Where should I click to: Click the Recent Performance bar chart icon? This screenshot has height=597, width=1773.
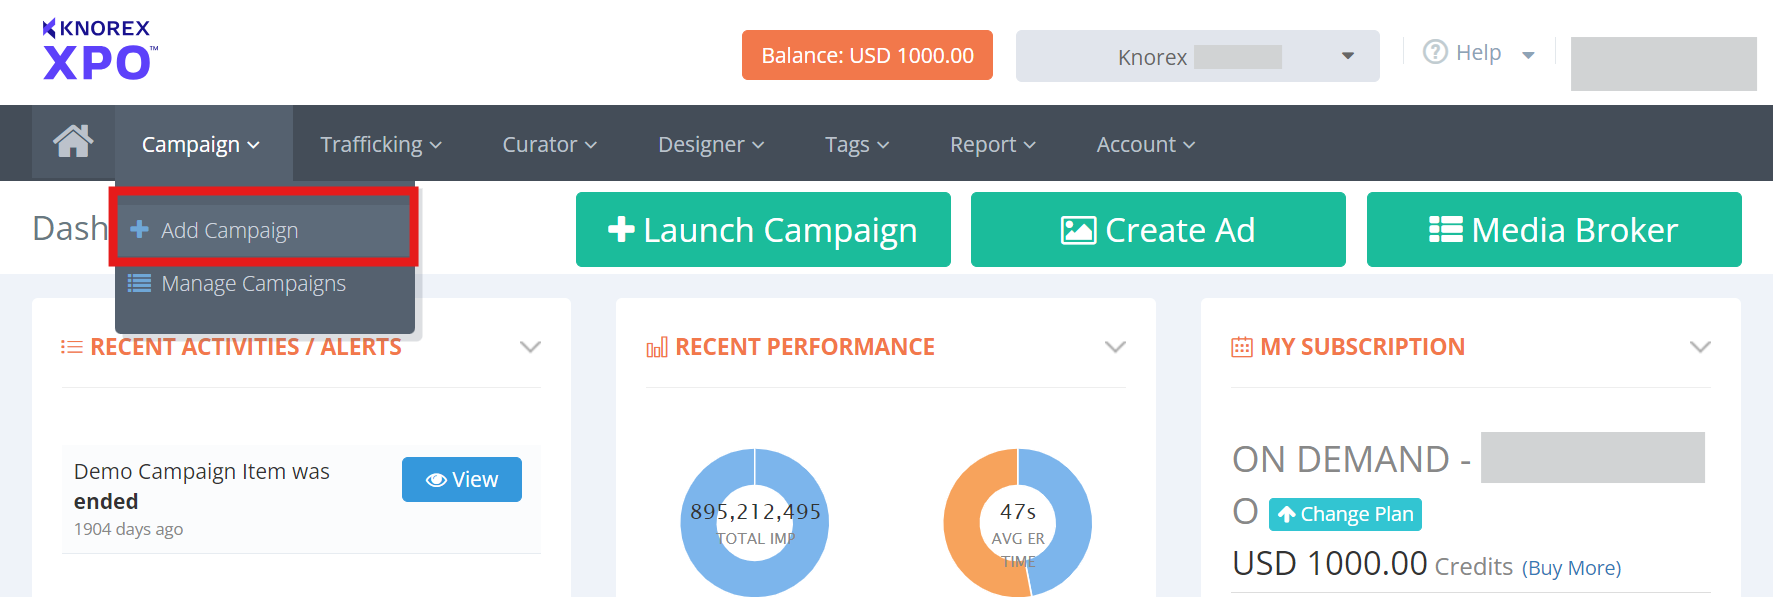pyautogui.click(x=657, y=348)
